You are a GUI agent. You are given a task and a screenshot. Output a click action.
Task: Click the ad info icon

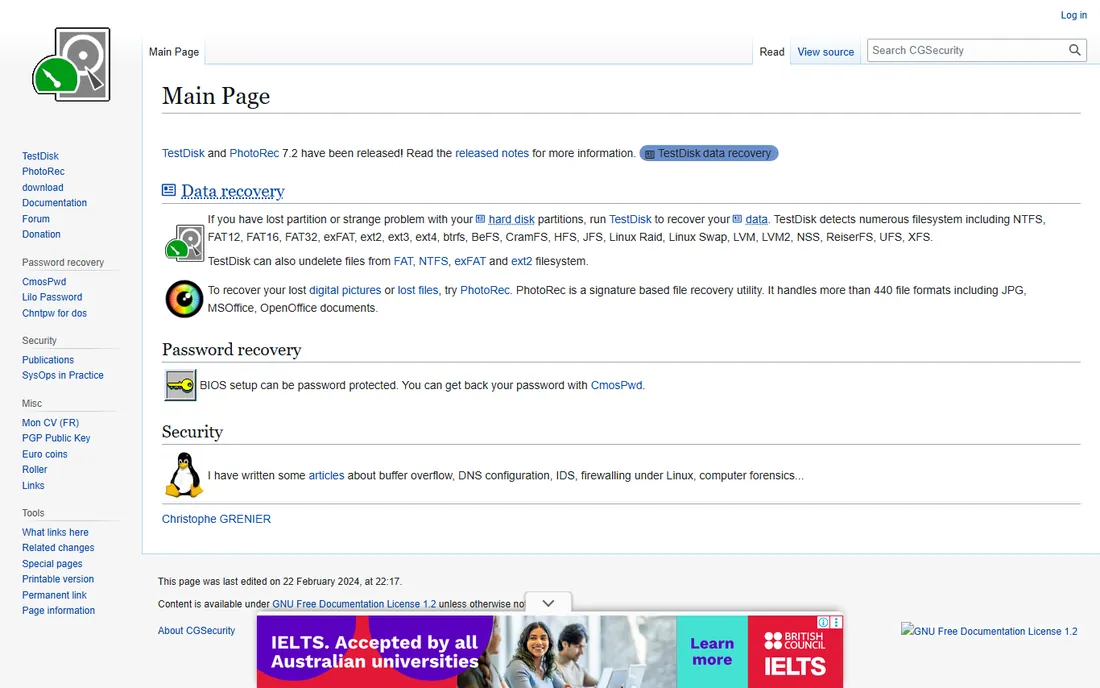point(823,622)
